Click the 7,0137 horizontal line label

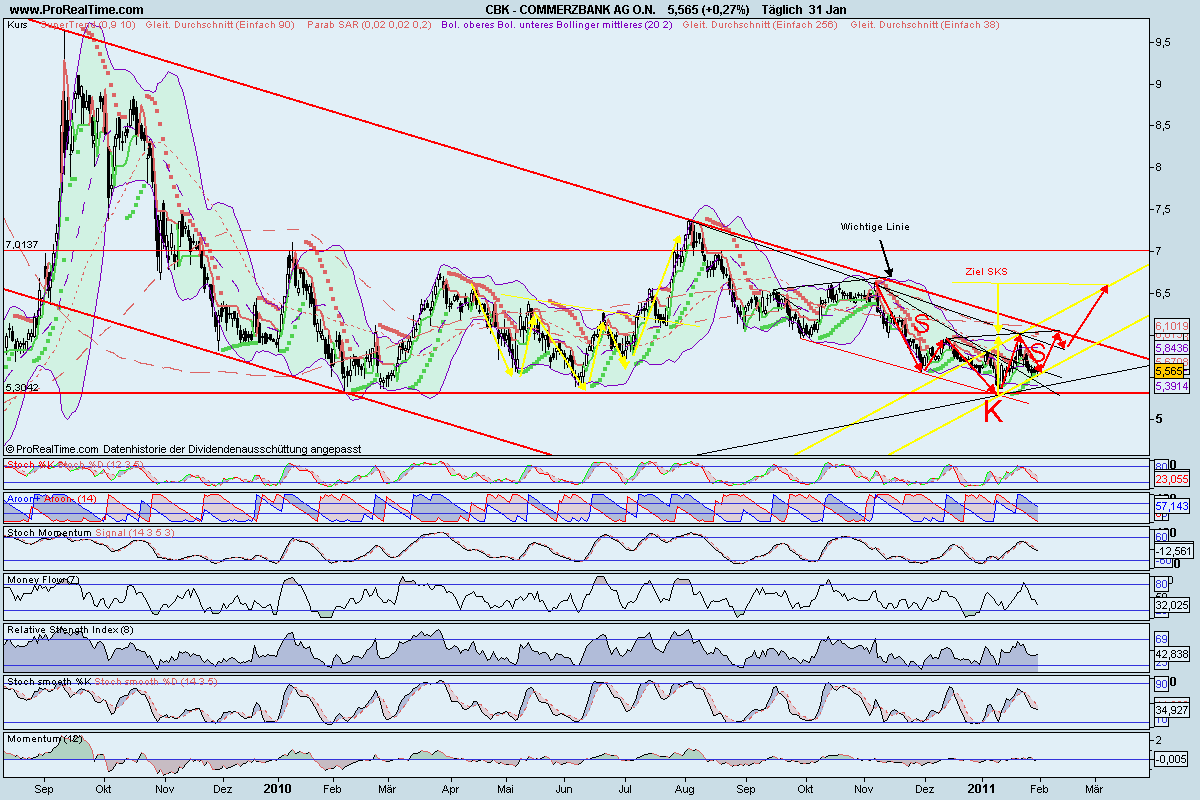point(22,244)
